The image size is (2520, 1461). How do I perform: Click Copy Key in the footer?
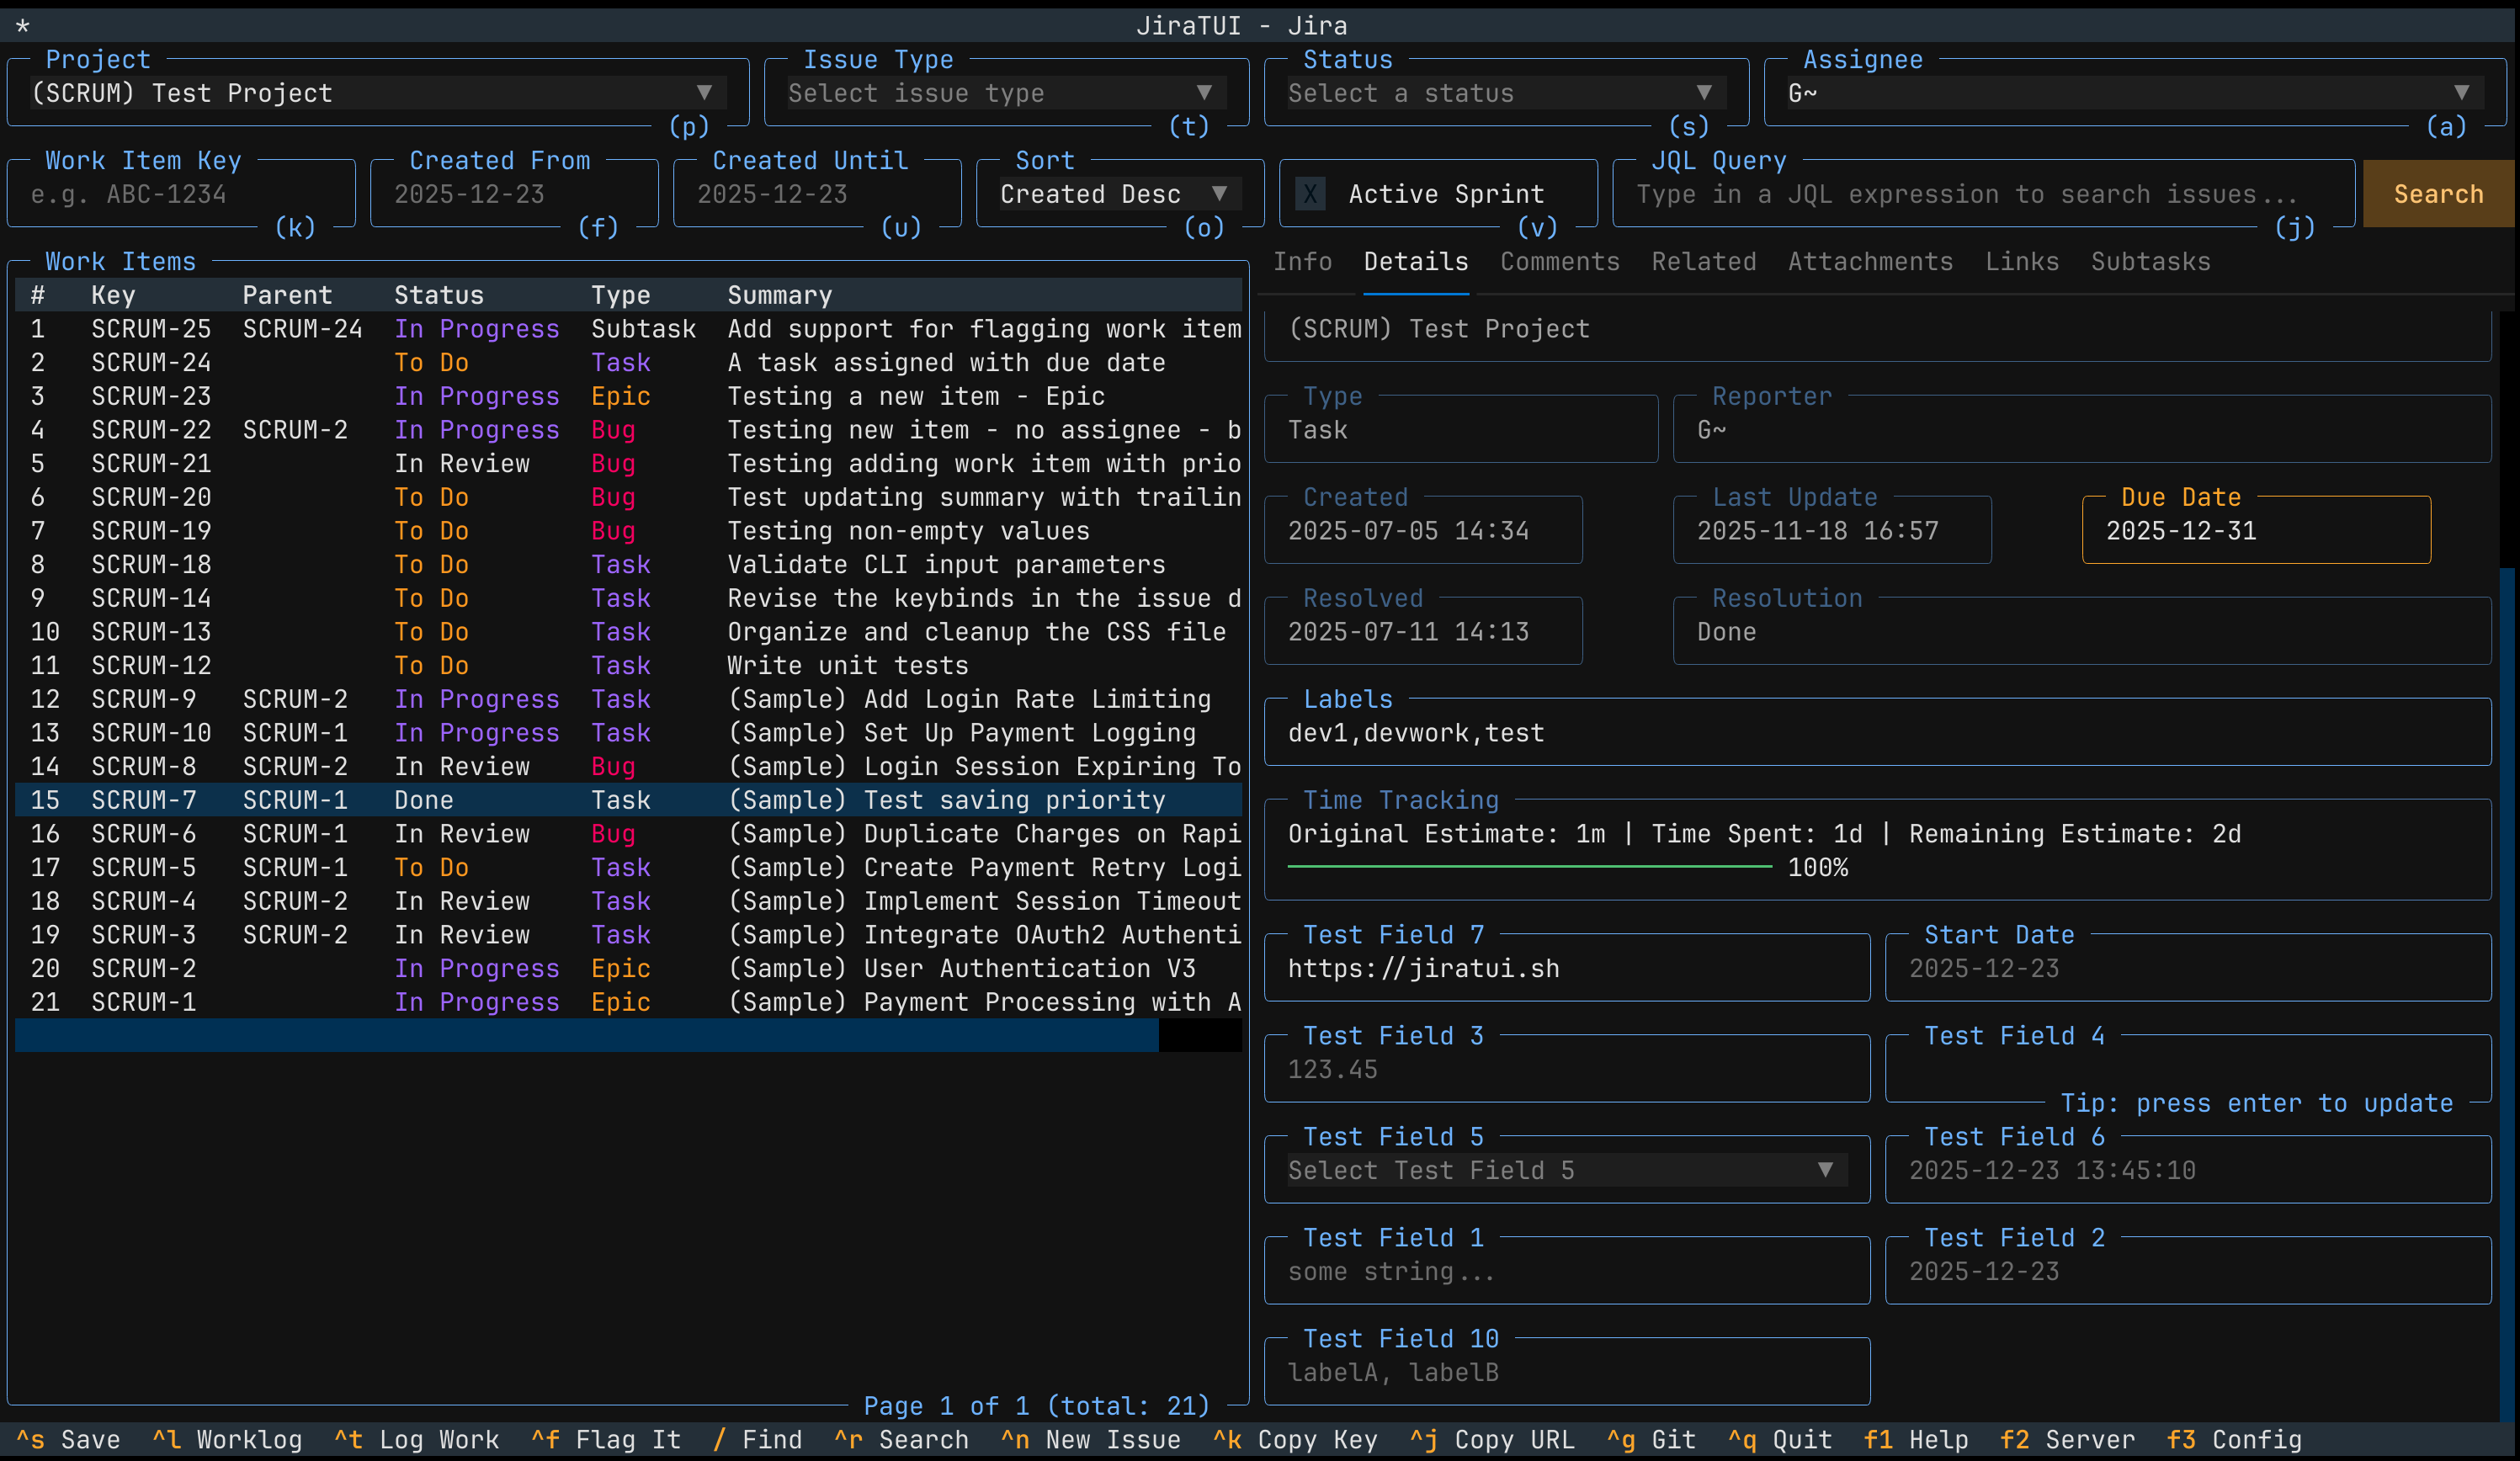pyautogui.click(x=1295, y=1440)
